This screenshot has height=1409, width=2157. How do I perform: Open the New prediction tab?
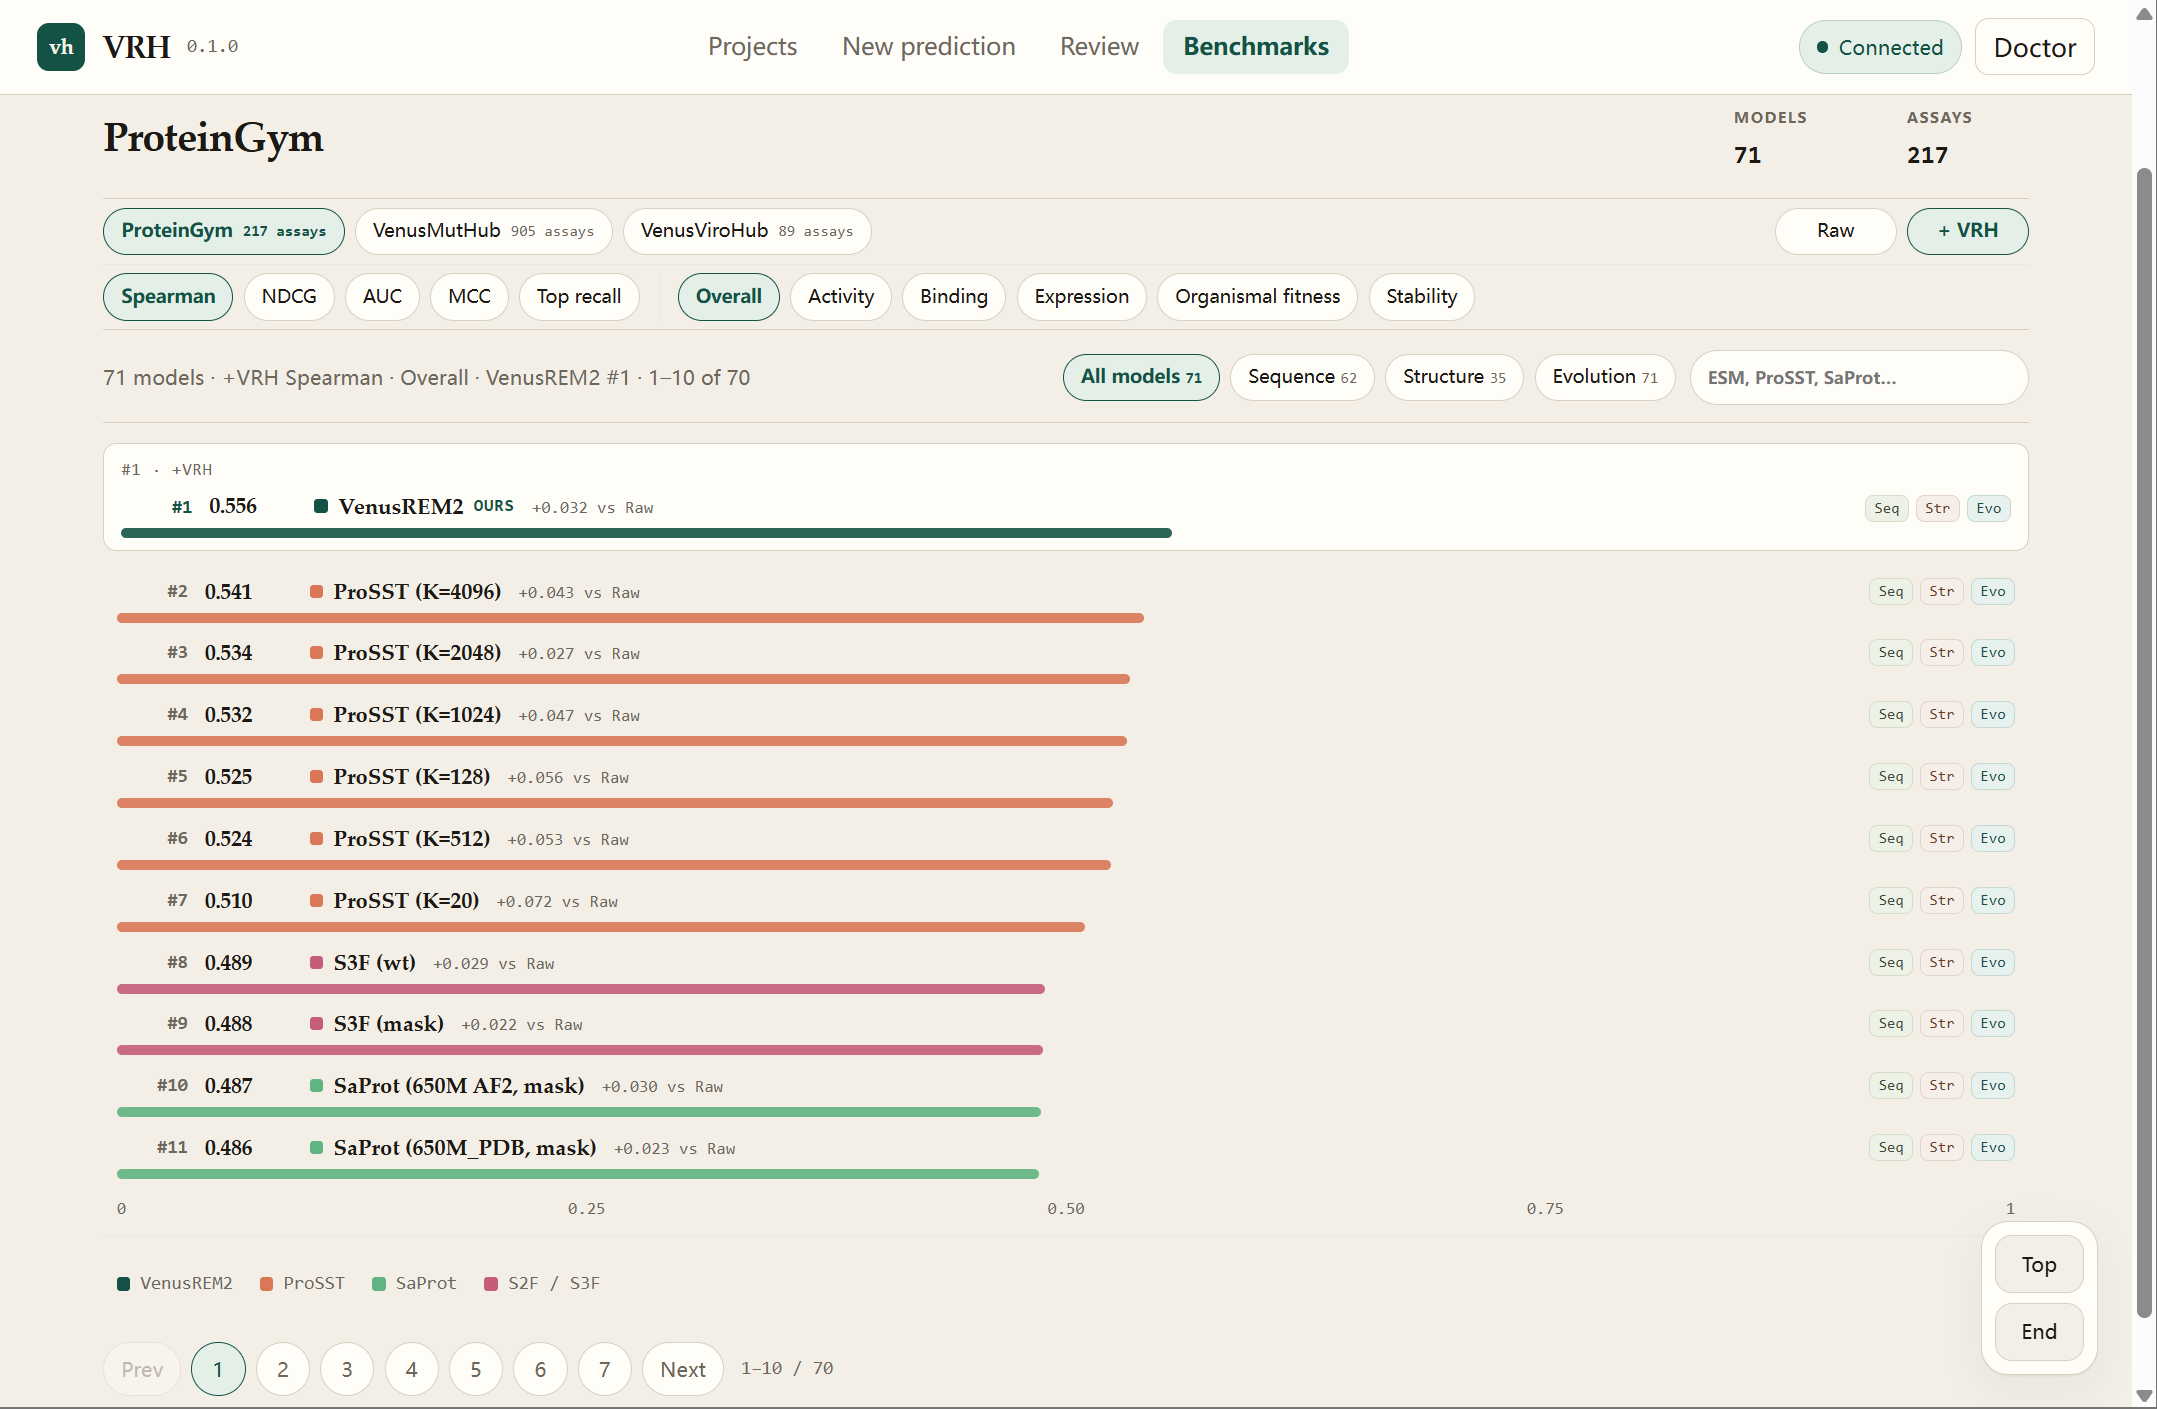[x=928, y=47]
